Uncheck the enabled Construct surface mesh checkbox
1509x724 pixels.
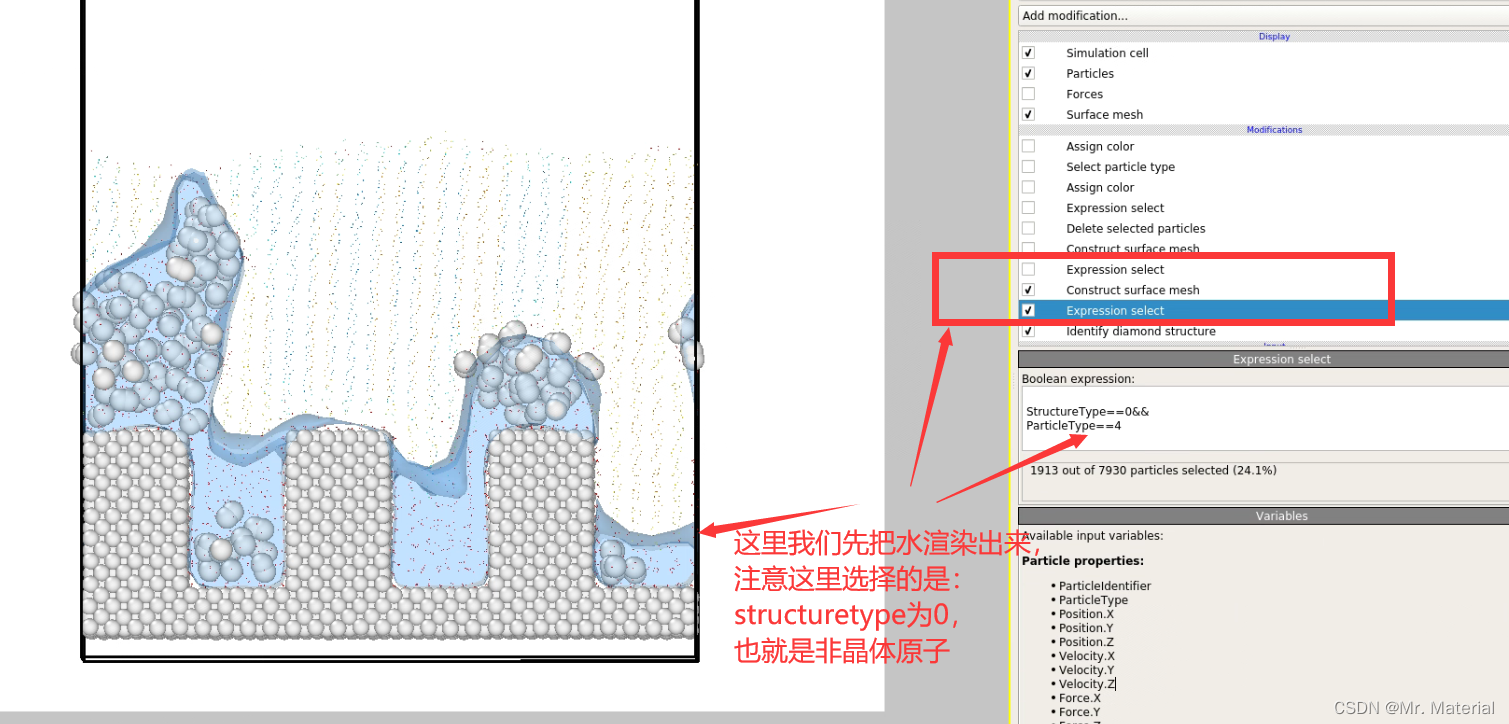tap(1028, 290)
